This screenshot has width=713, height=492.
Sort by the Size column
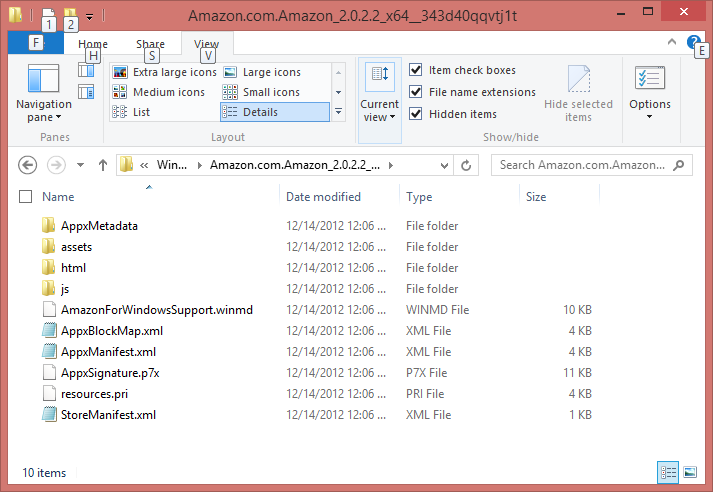[536, 197]
